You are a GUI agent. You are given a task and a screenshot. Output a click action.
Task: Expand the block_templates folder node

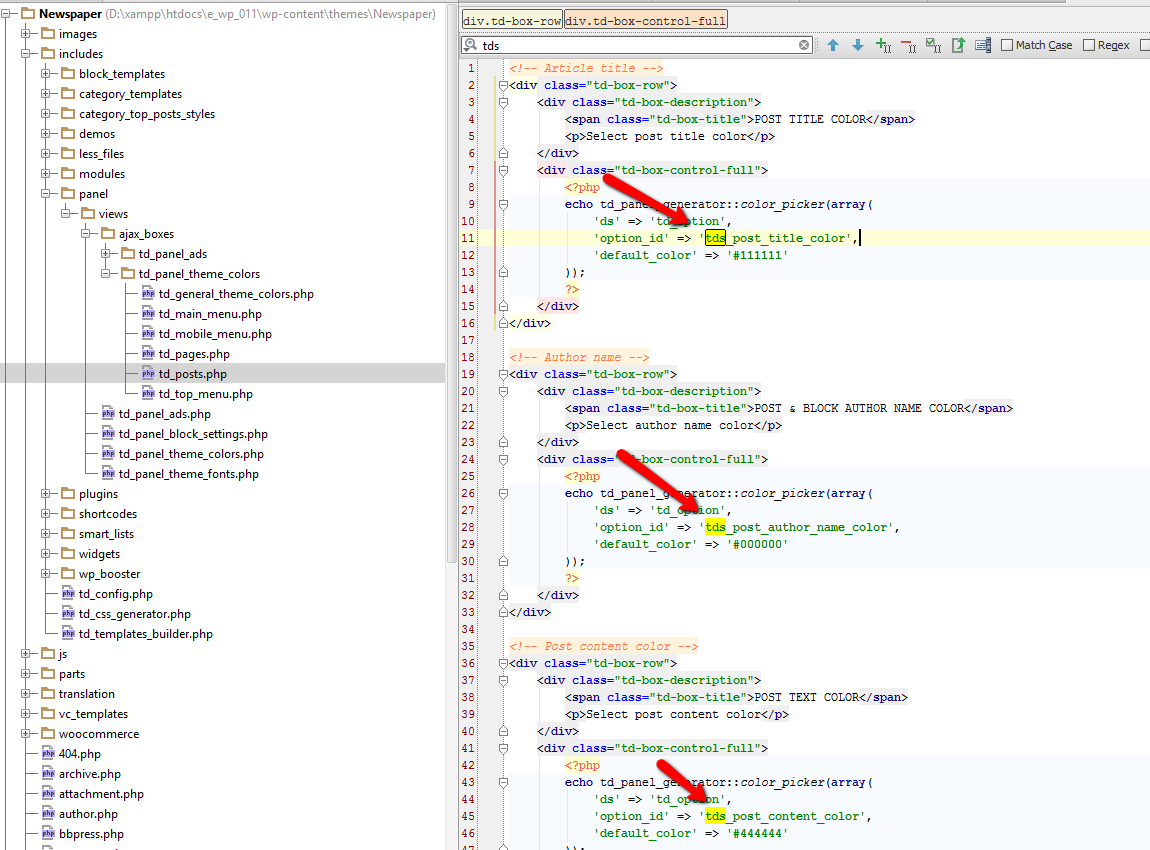45,73
